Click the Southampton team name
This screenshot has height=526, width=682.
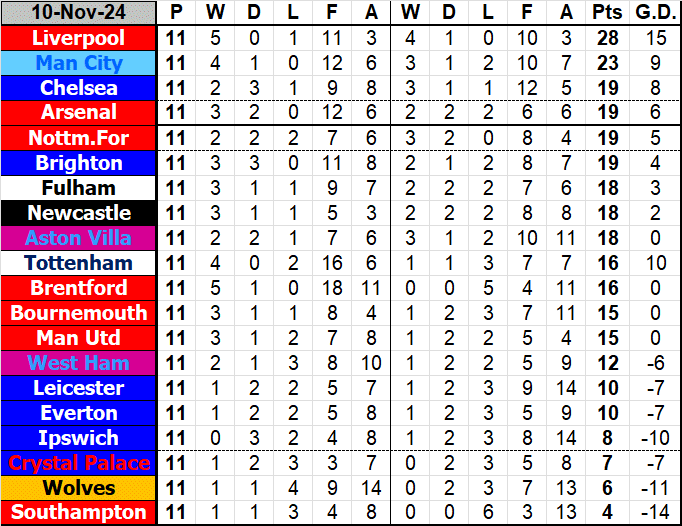point(79,513)
